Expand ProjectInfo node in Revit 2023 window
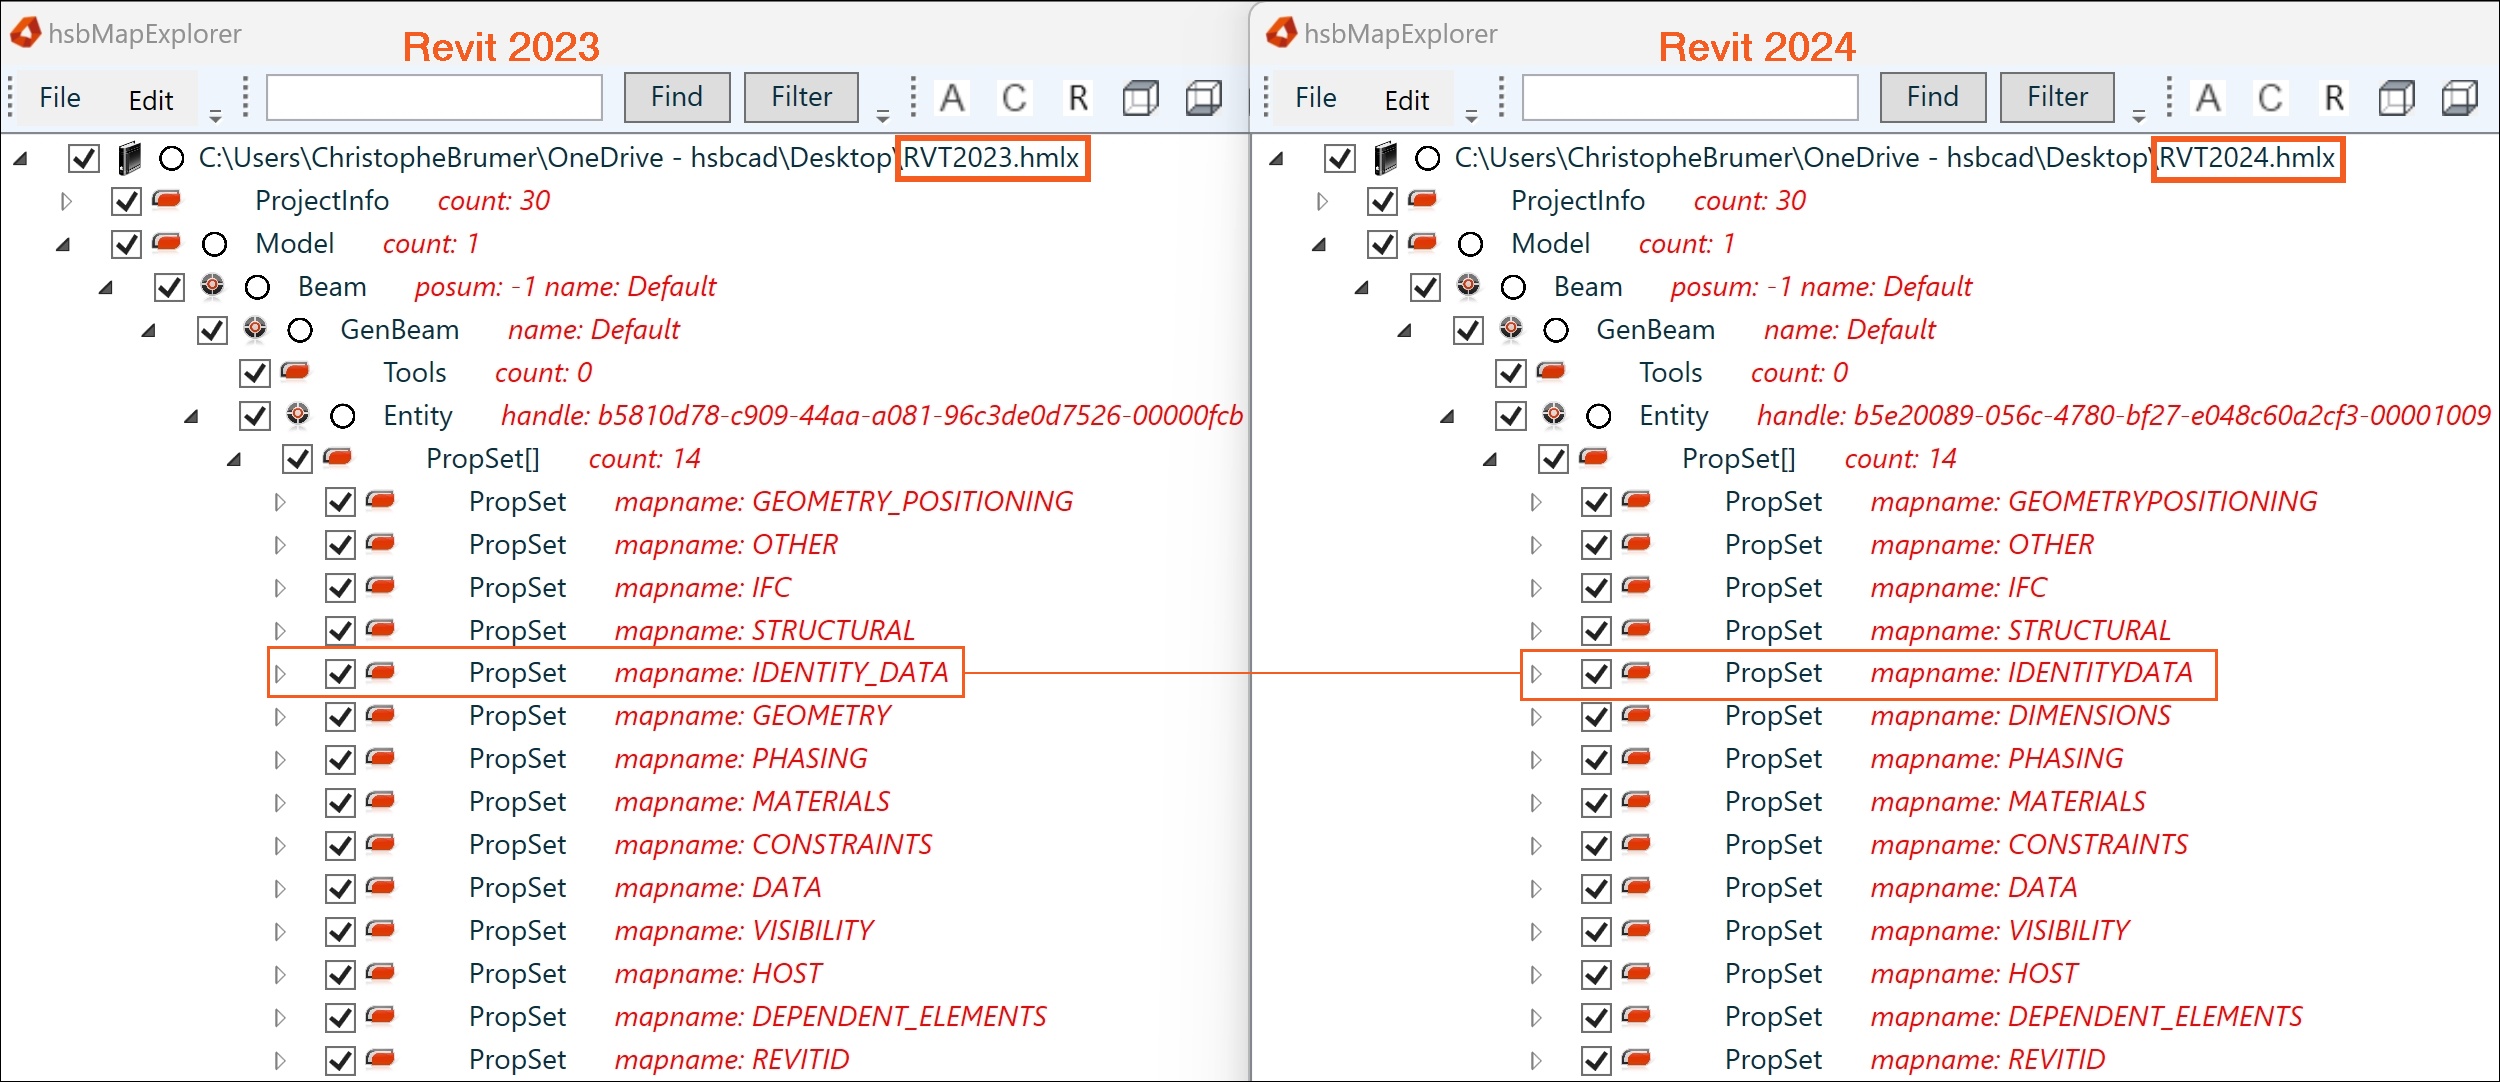The height and width of the screenshot is (1082, 2500). coord(66,201)
